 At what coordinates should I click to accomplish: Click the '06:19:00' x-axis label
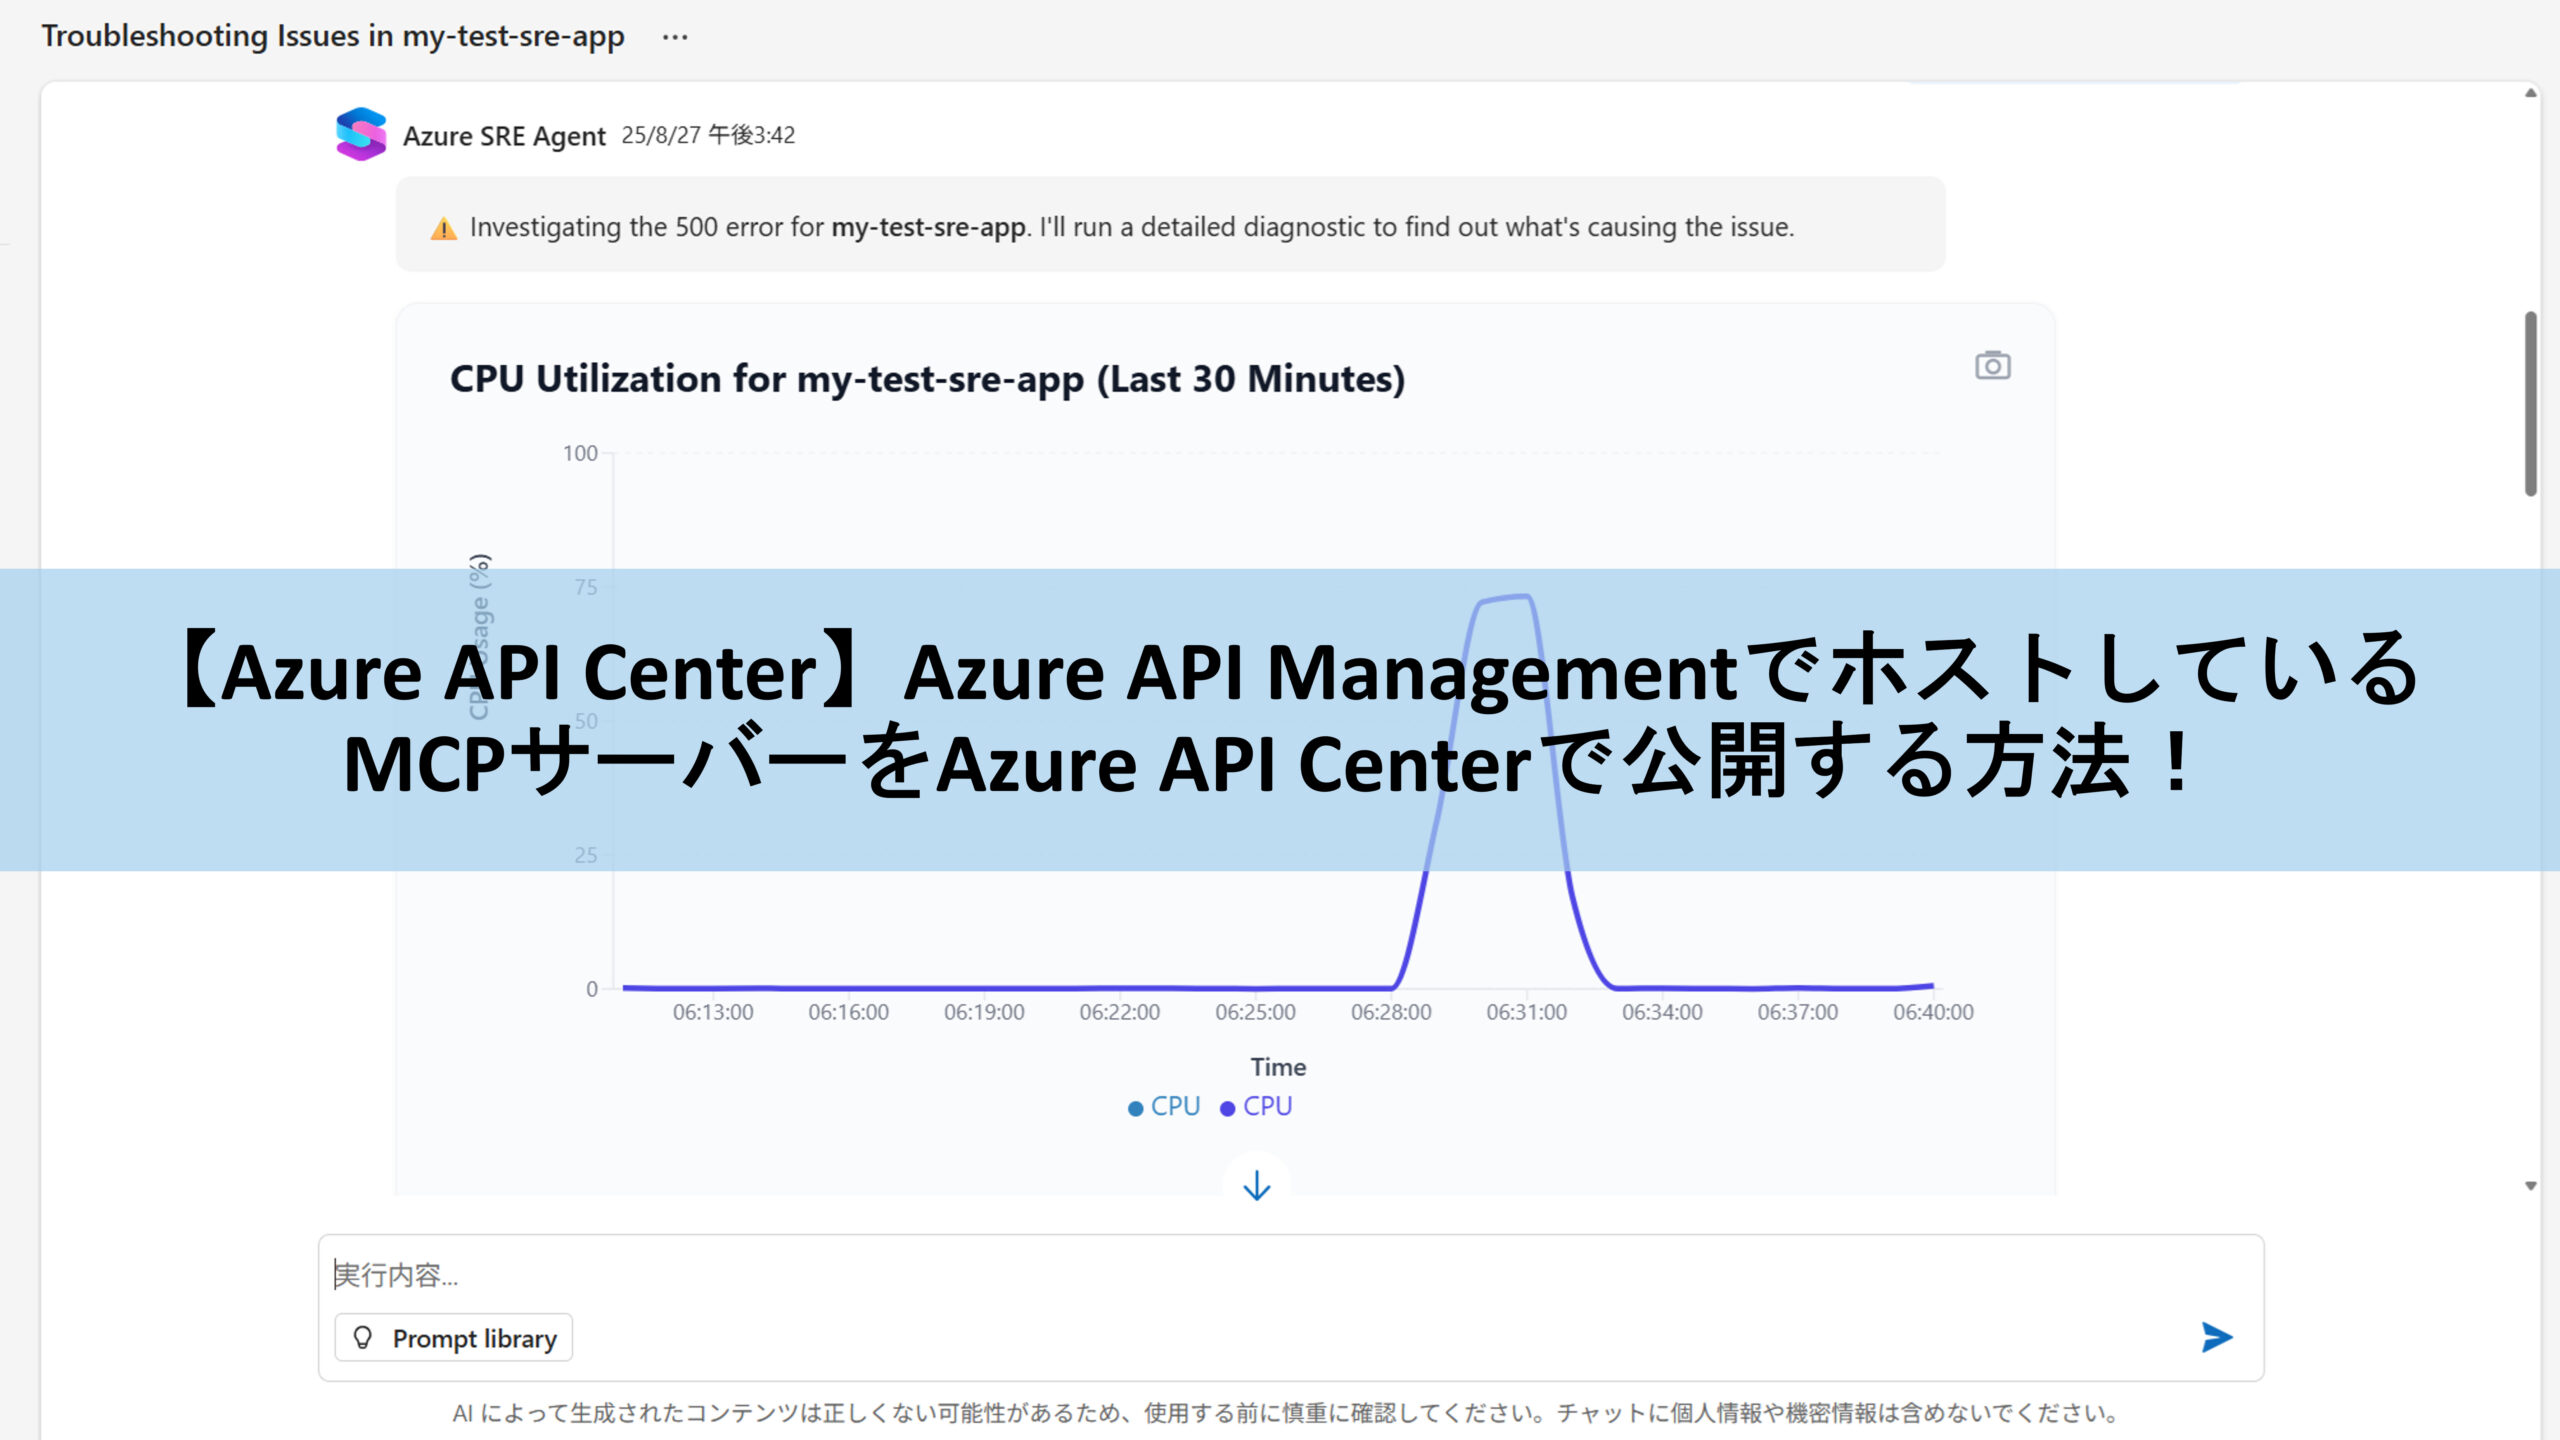pyautogui.click(x=984, y=1012)
